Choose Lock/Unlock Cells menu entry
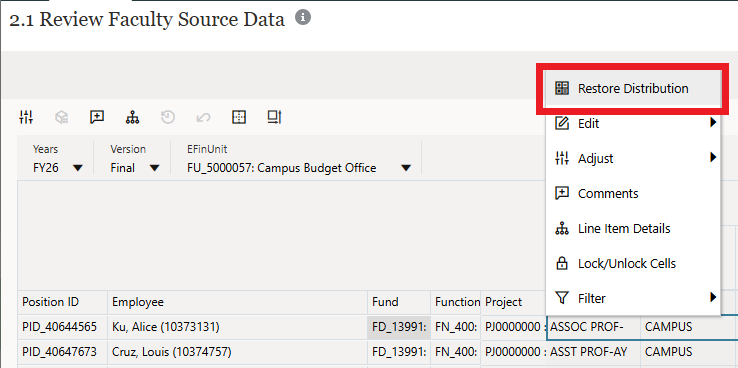738x368 pixels. [633, 264]
